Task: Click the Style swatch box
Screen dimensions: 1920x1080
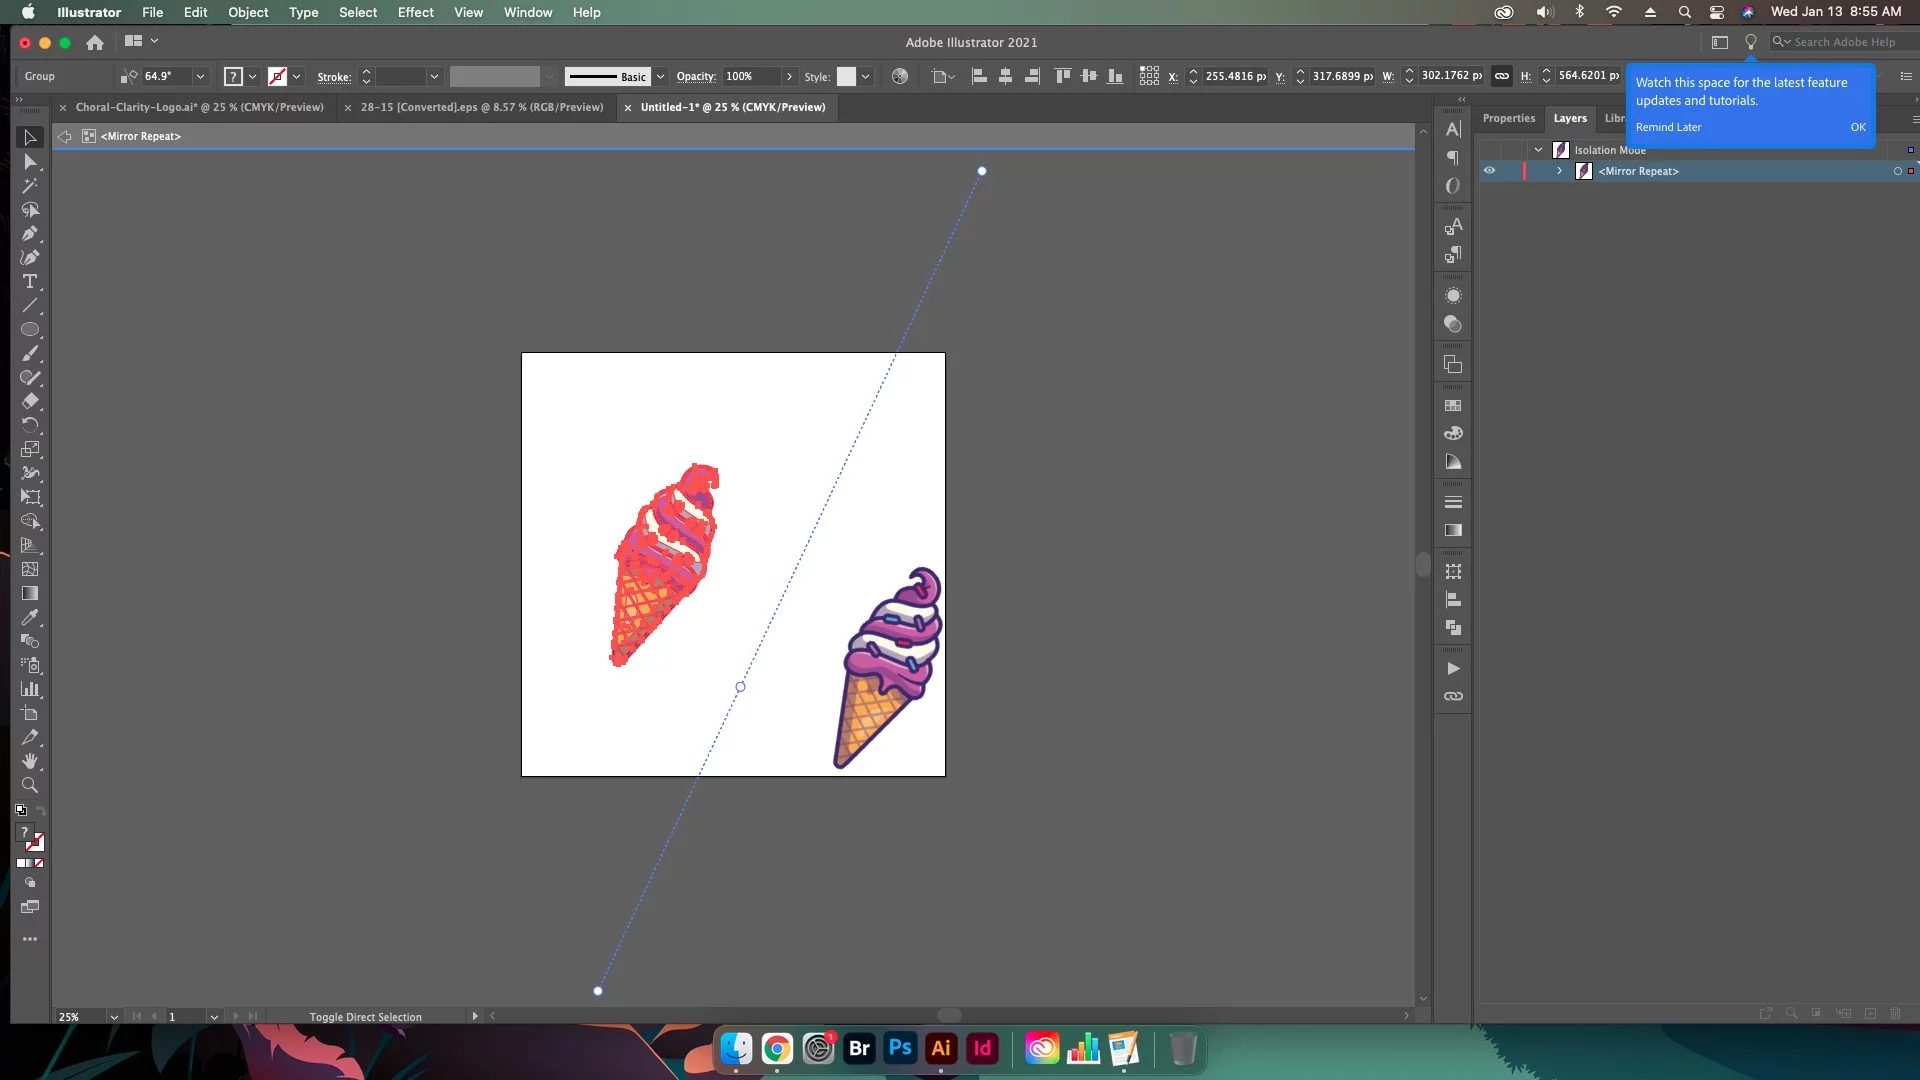Action: [846, 76]
